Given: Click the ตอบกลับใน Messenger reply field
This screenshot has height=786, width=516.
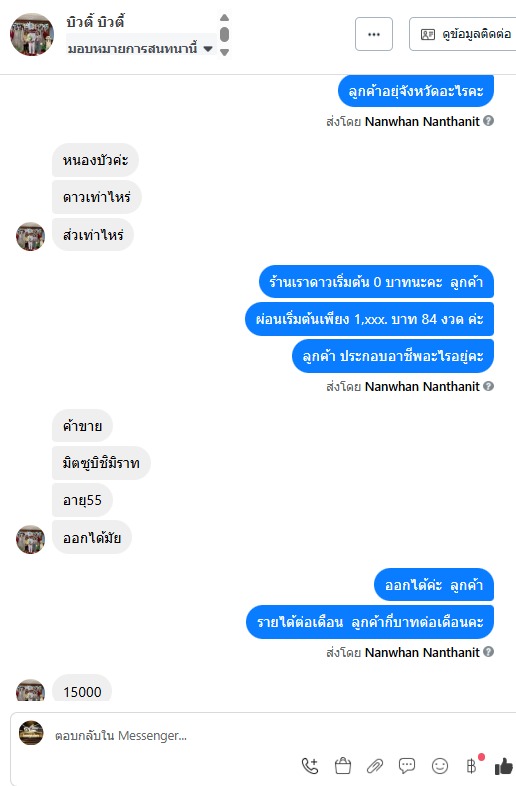Looking at the screenshot, I should pos(261,735).
